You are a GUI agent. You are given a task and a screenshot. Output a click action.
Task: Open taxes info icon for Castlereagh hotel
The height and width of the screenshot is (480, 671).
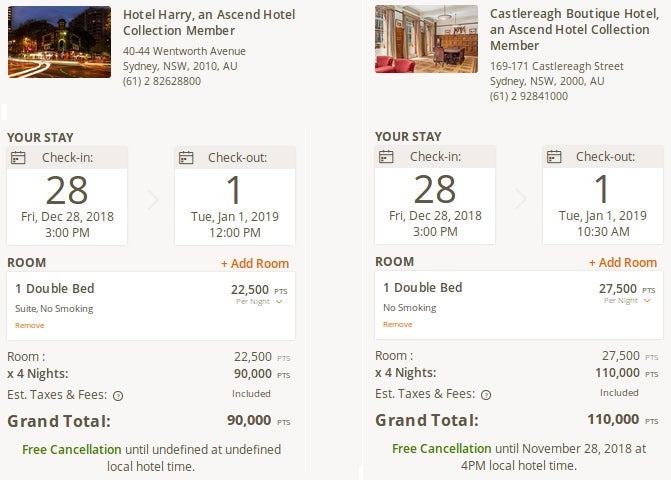[x=486, y=395]
